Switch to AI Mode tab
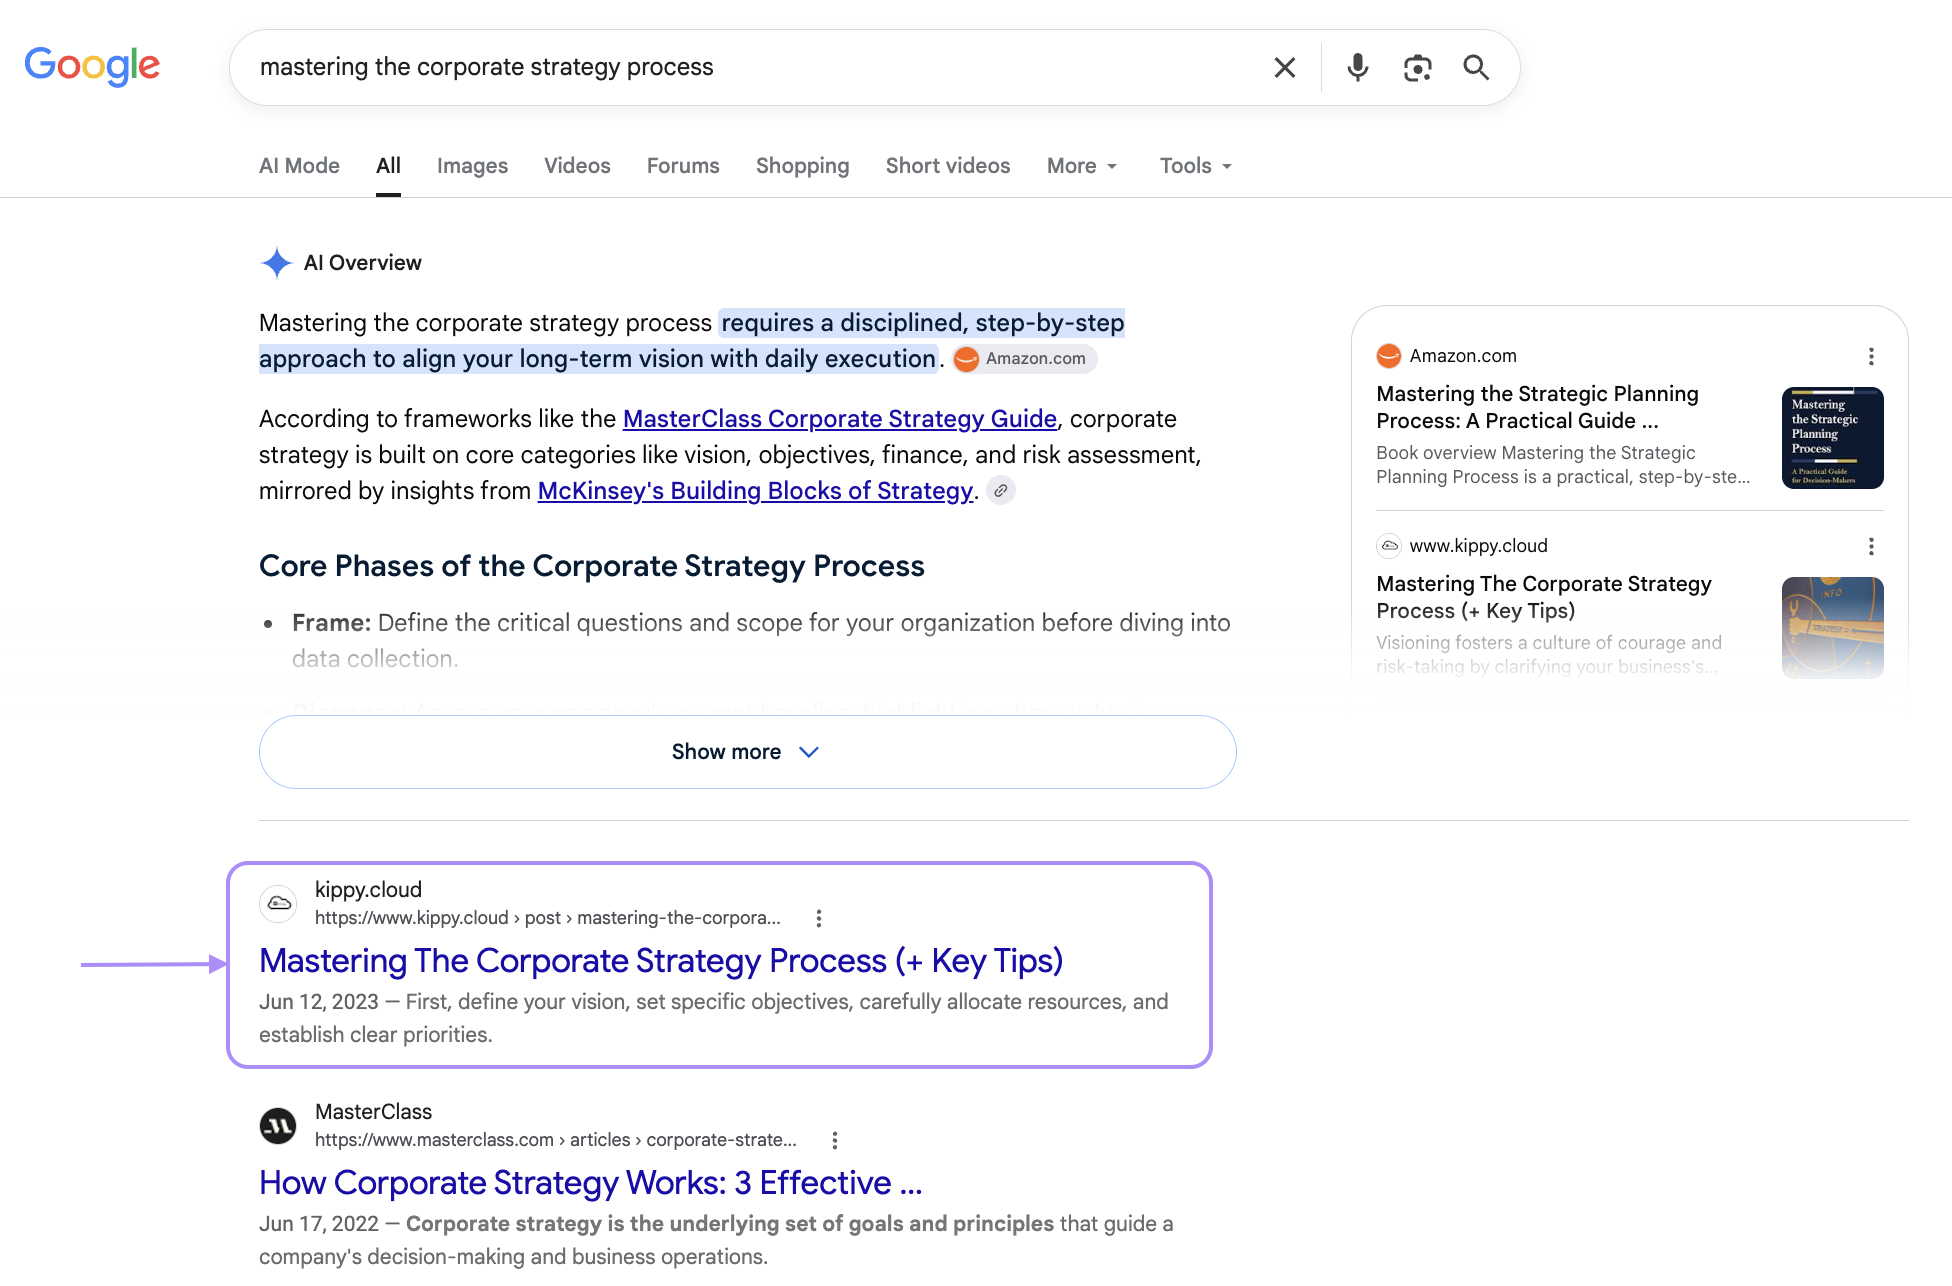 tap(299, 166)
